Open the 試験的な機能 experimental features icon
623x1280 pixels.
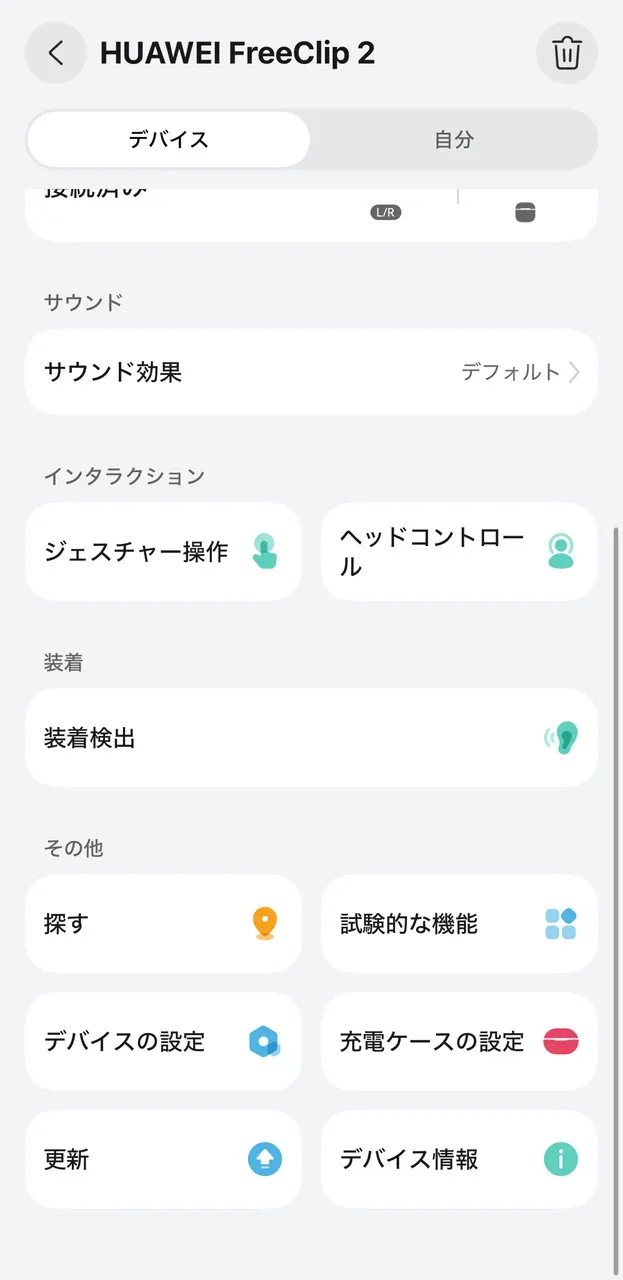(560, 924)
